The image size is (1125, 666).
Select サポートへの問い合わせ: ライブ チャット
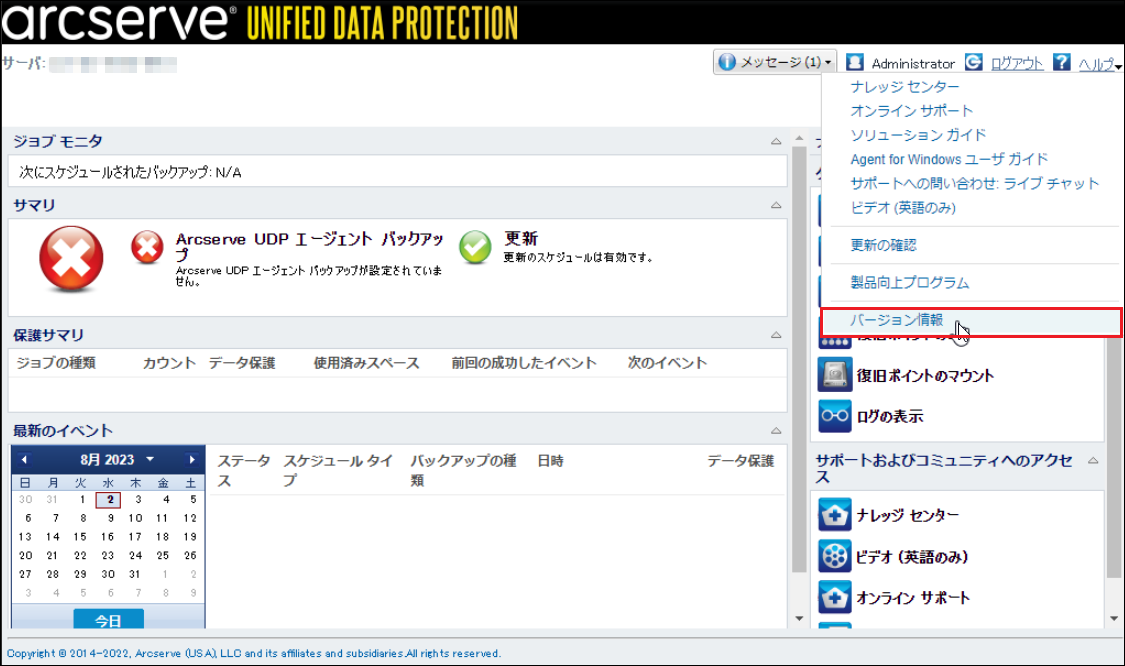pos(974,184)
